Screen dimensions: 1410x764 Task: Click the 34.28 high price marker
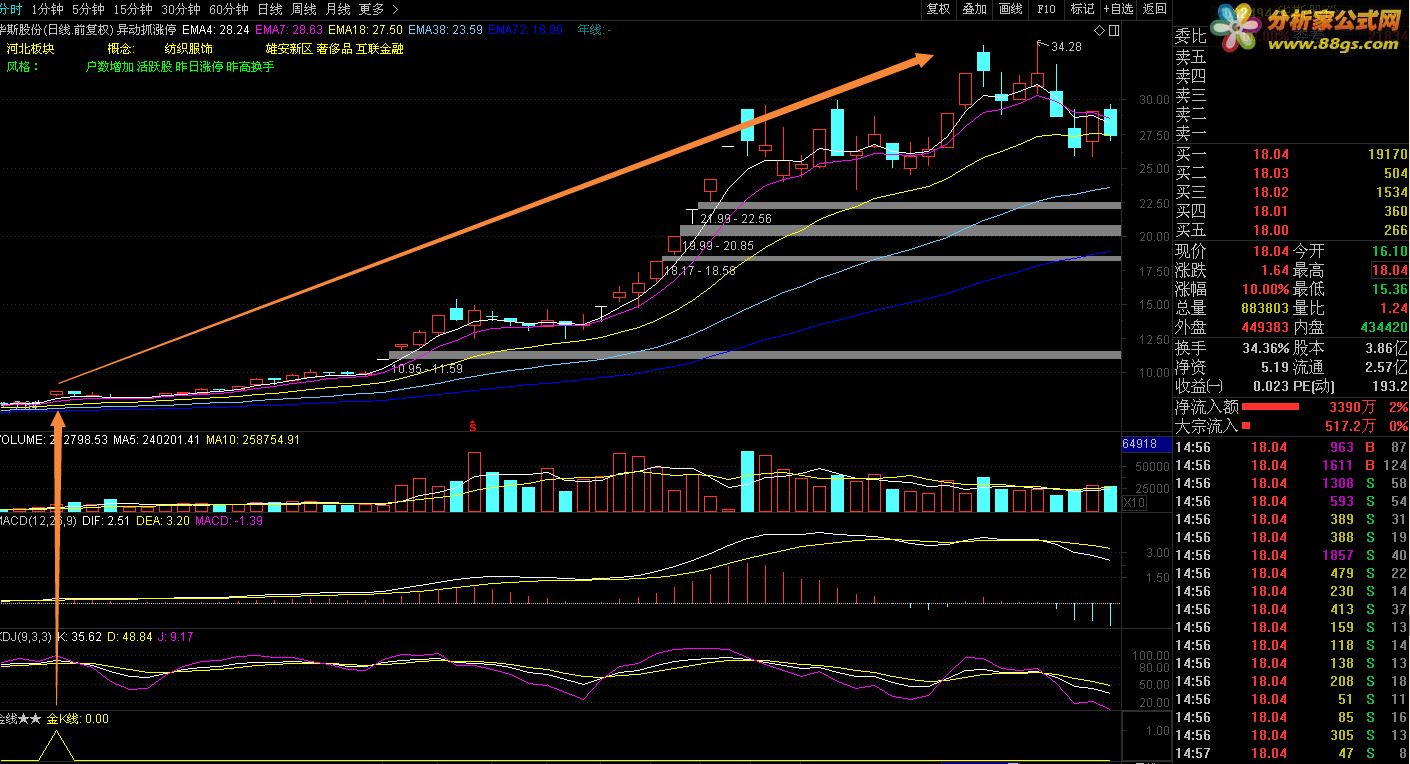tap(1066, 47)
